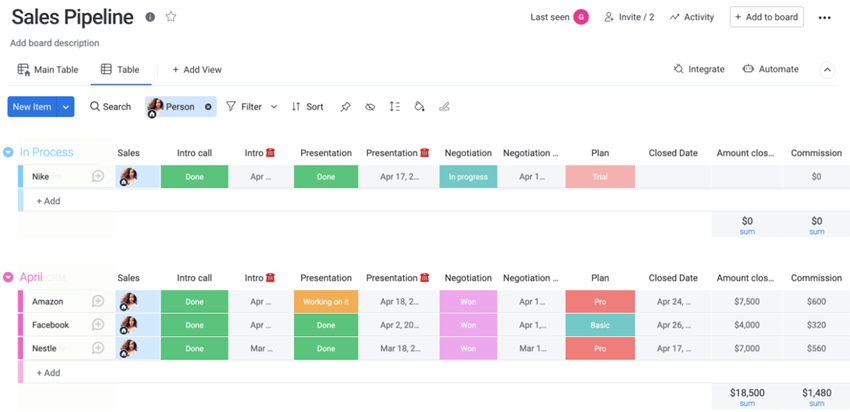This screenshot has width=850, height=412.
Task: Click the Add to board button
Action: (766, 17)
